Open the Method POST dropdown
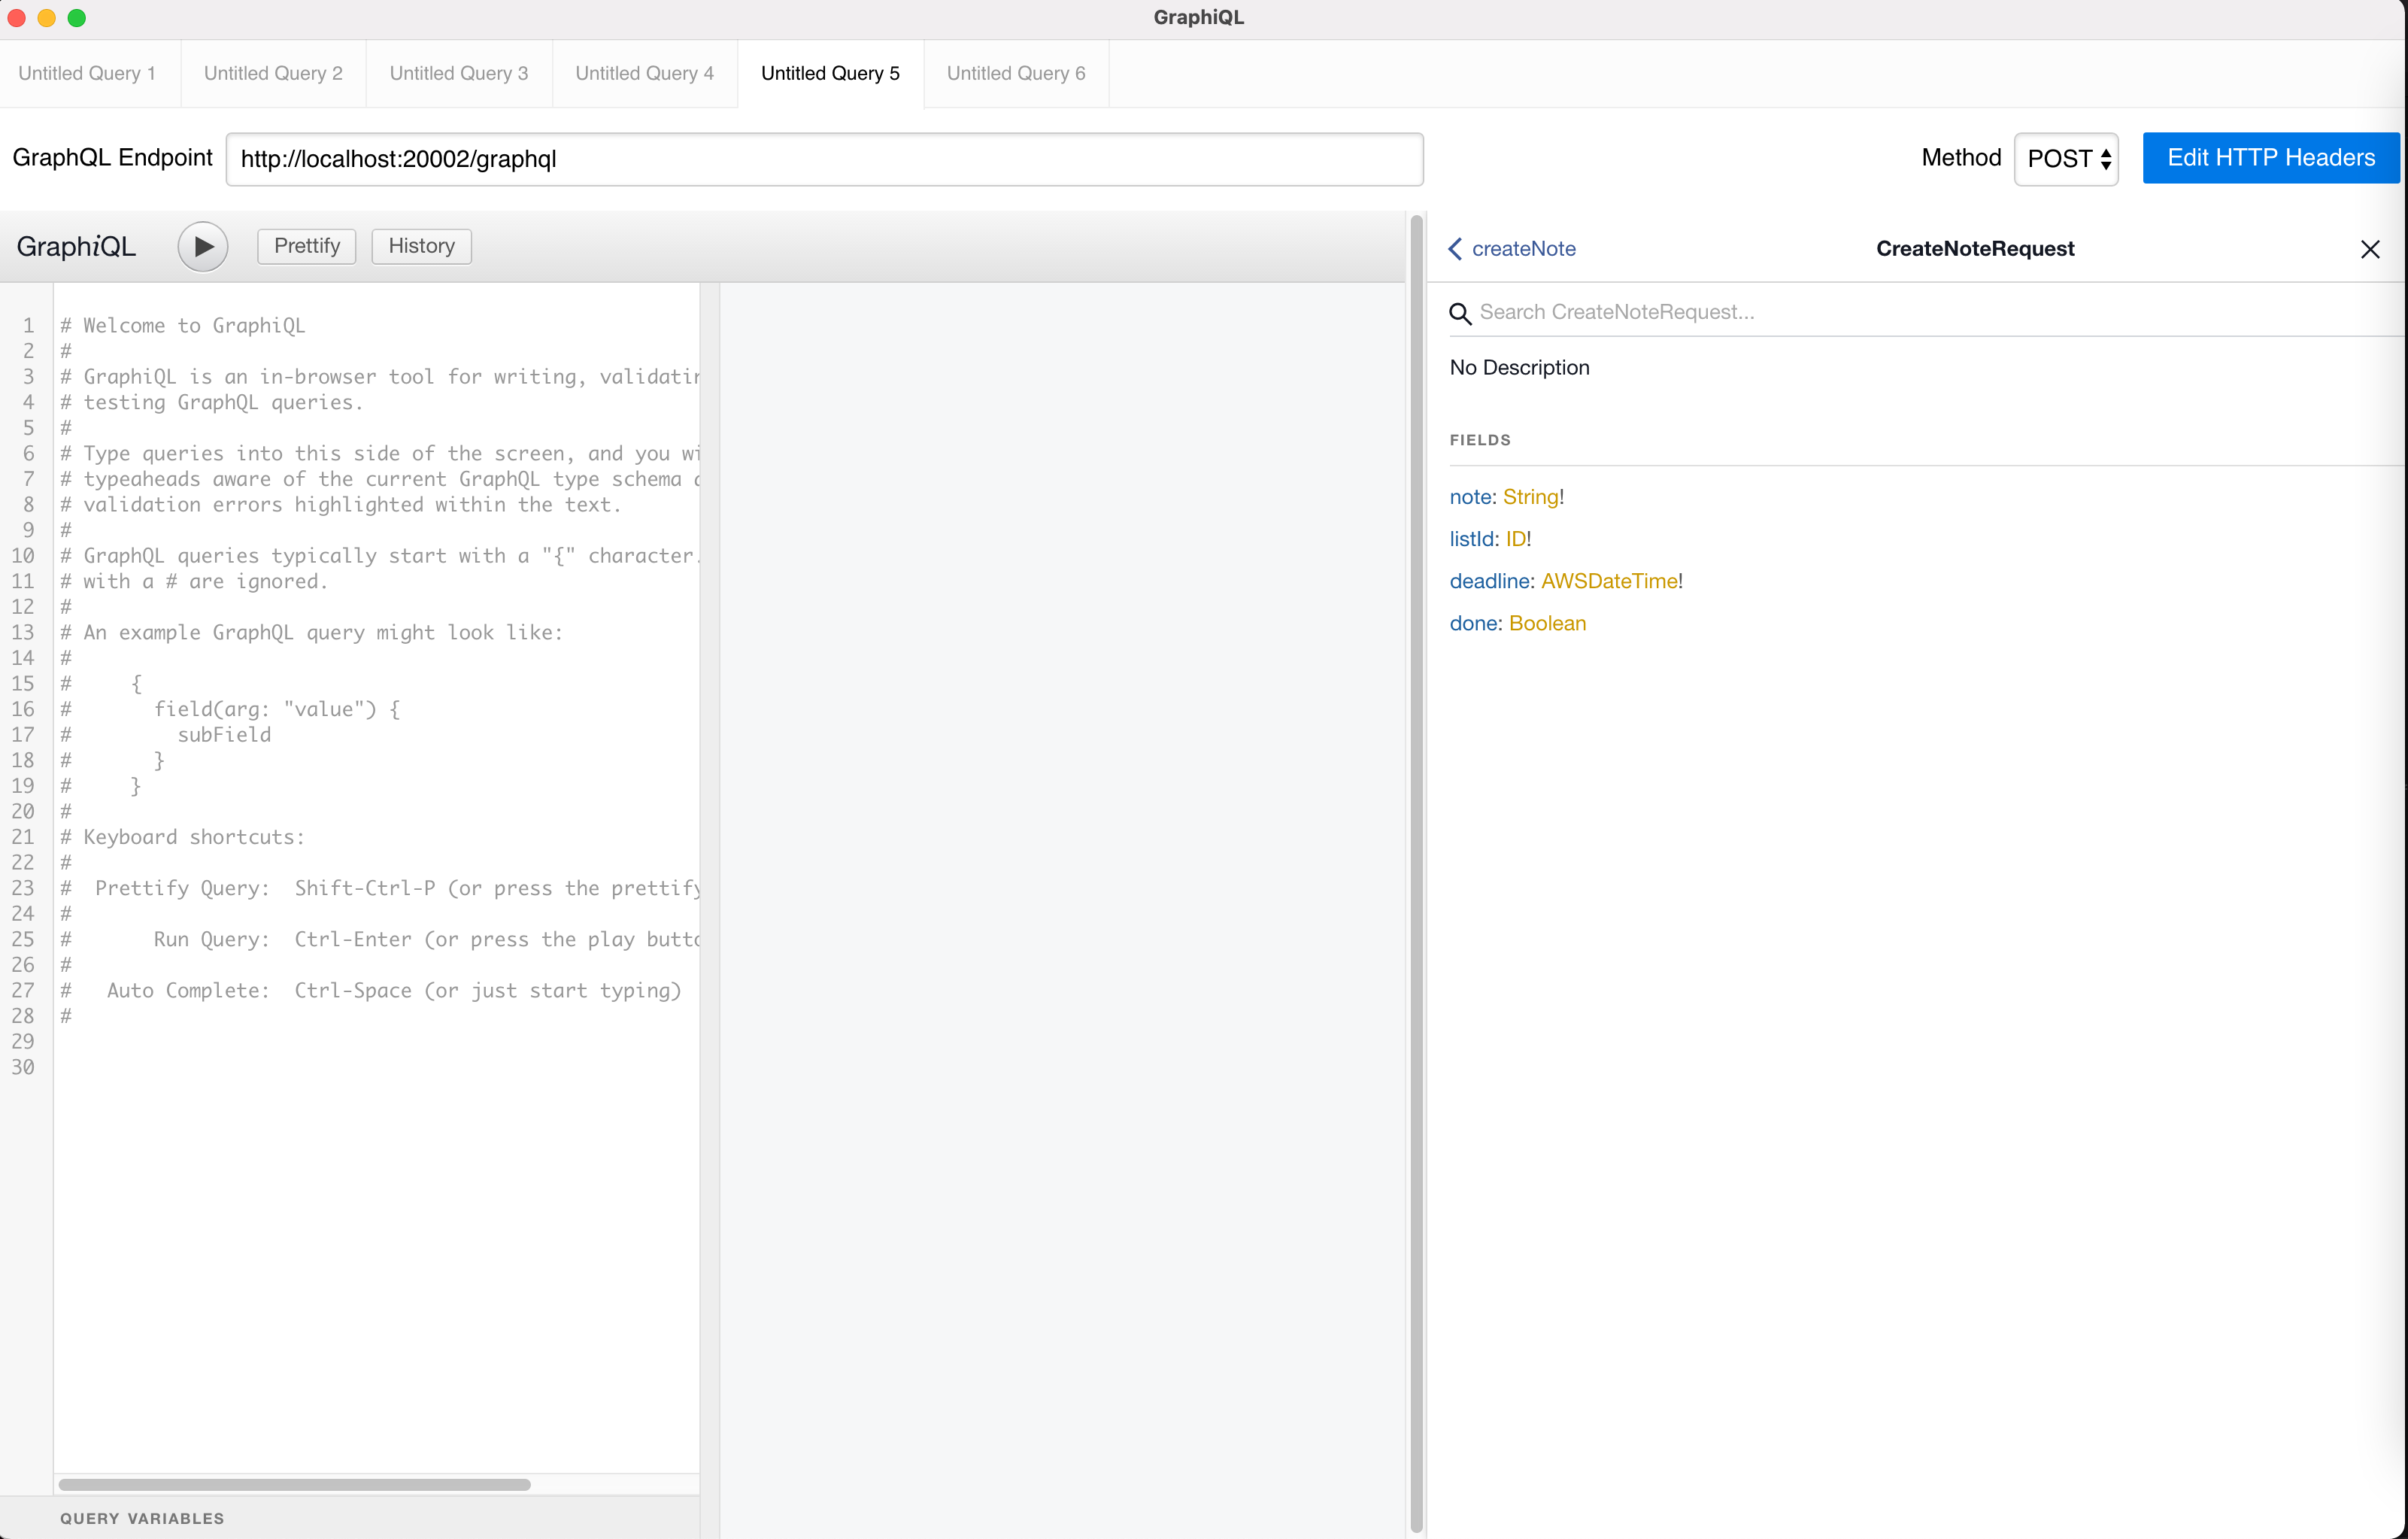The width and height of the screenshot is (2408, 1539). coord(2066,159)
